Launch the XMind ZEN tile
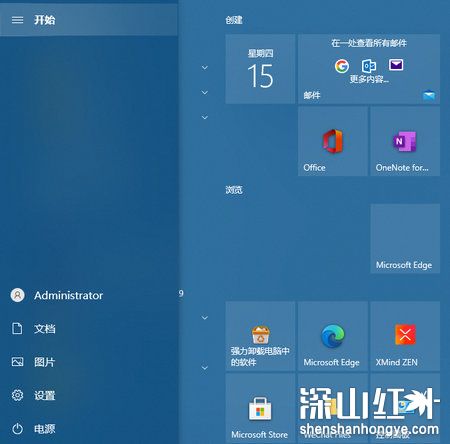The image size is (450, 444). pyautogui.click(x=405, y=336)
